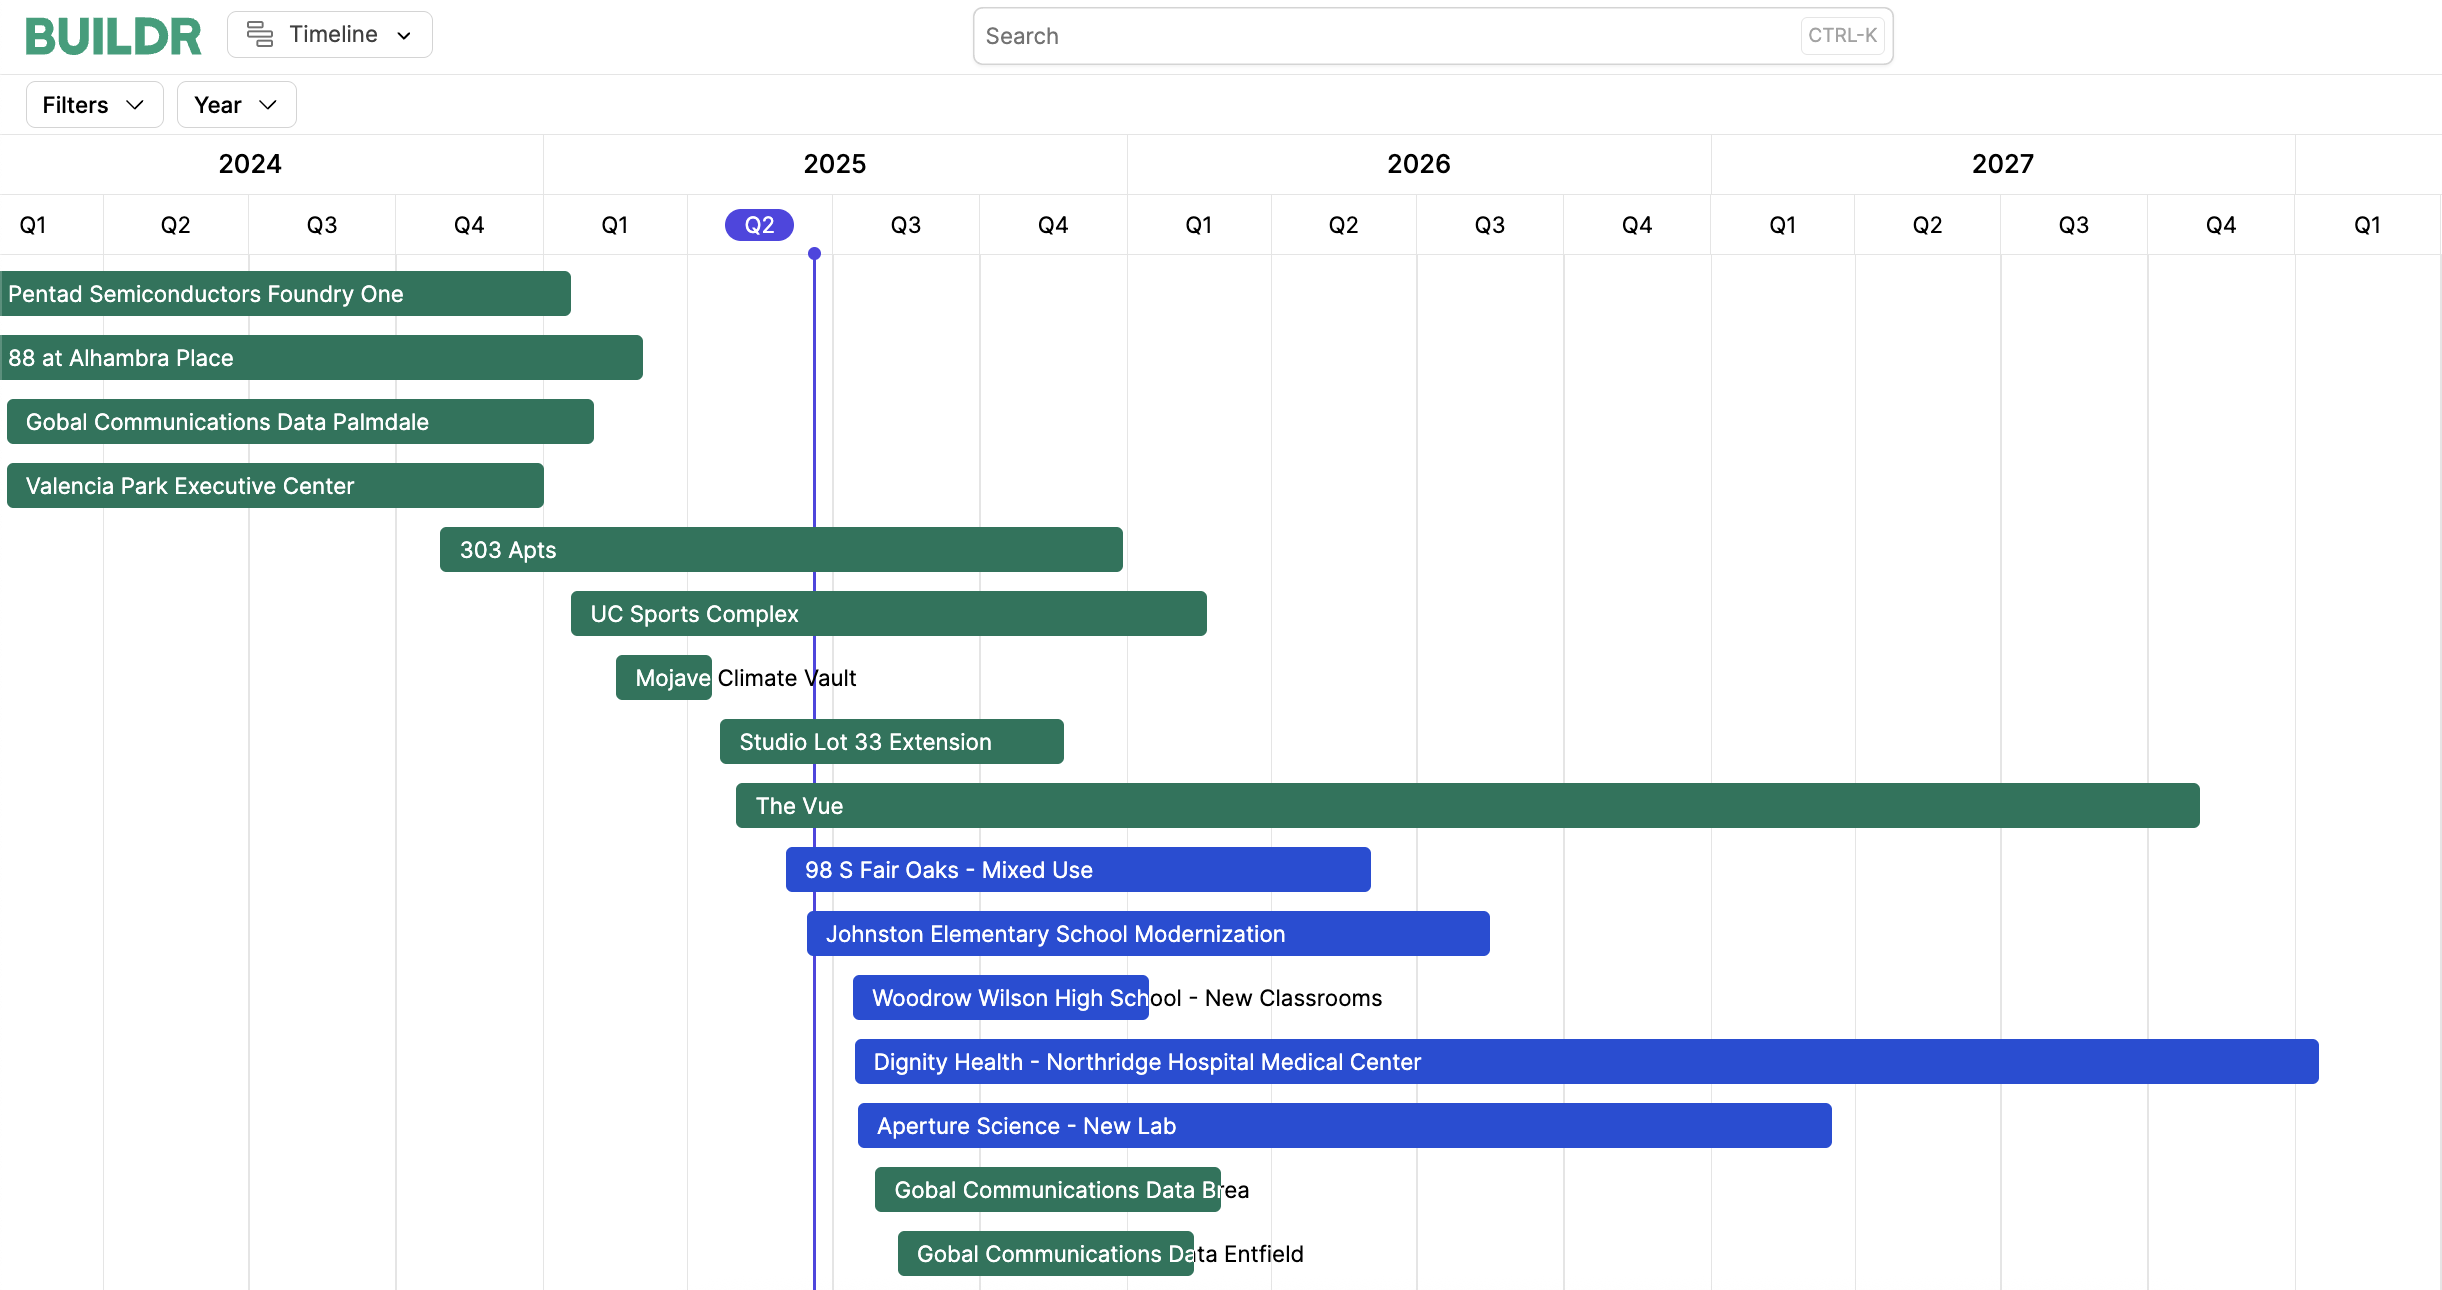Screen dimensions: 2442x1290
Task: Open the Filters dropdown
Action: pos(94,105)
